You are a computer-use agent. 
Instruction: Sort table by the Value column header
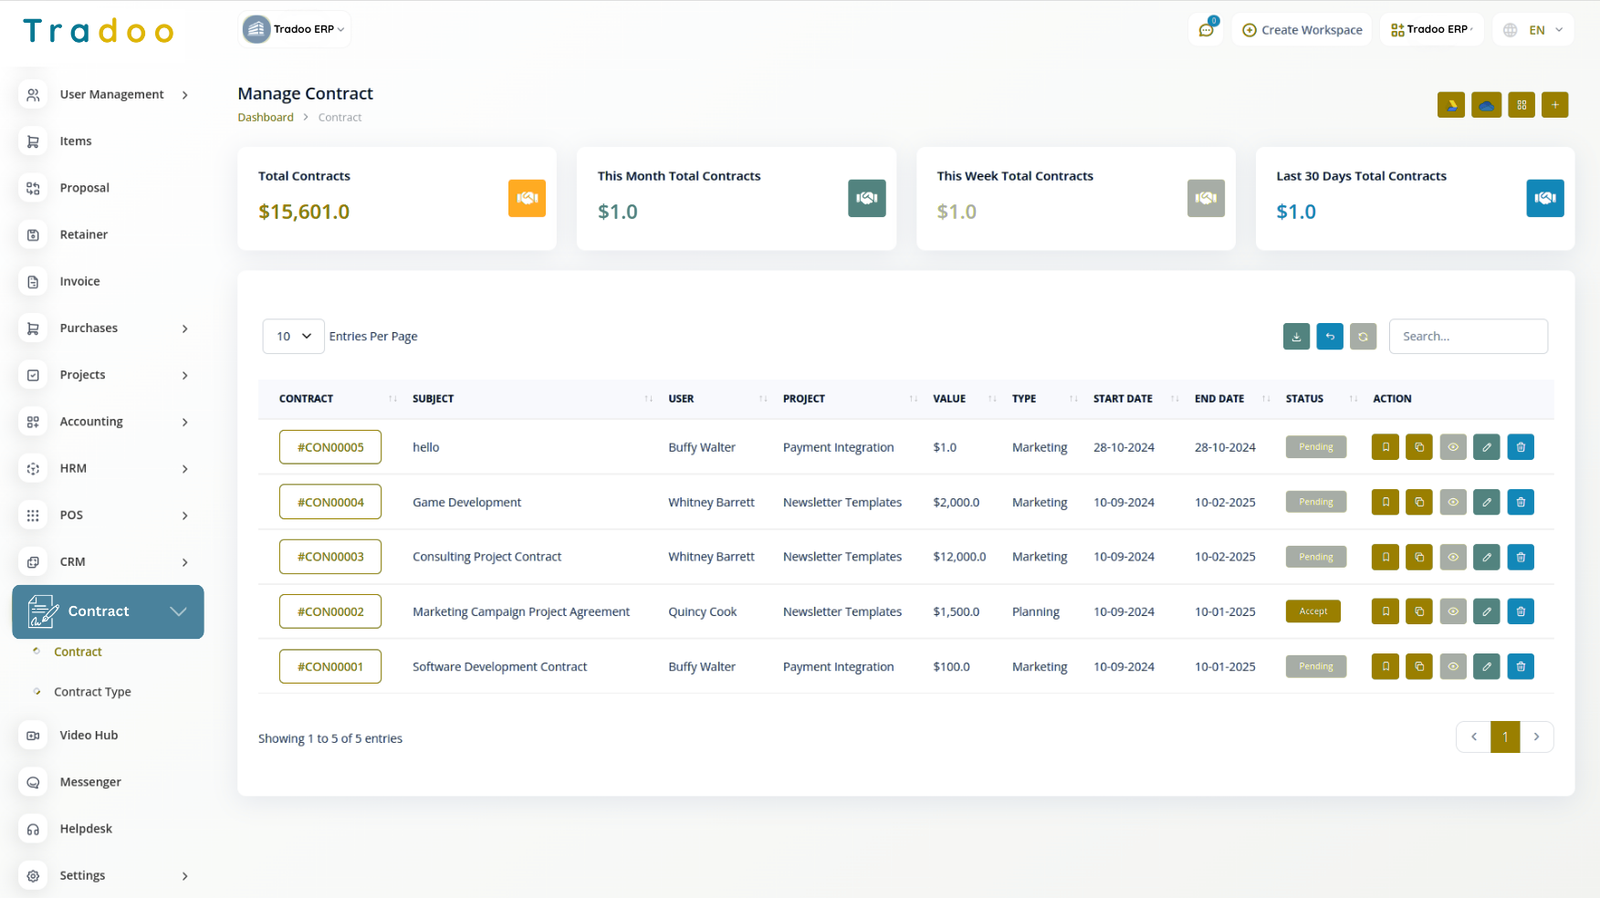[x=950, y=399]
